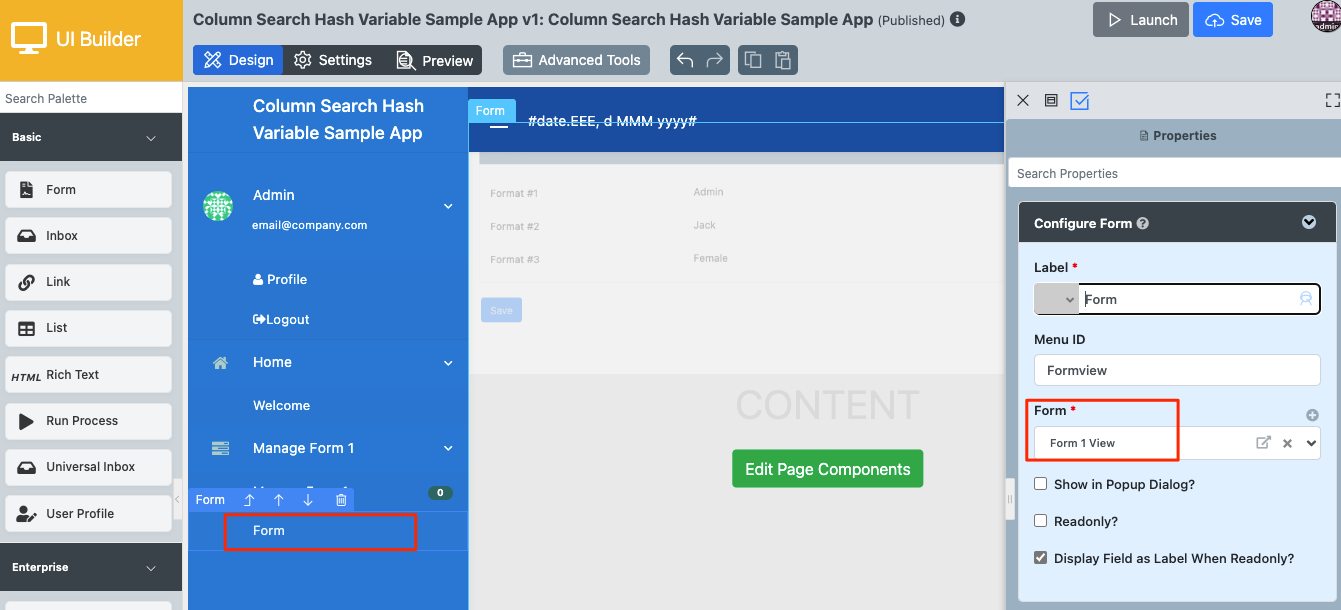This screenshot has height=610, width=1341.
Task: Launch the app
Action: 1140,20
